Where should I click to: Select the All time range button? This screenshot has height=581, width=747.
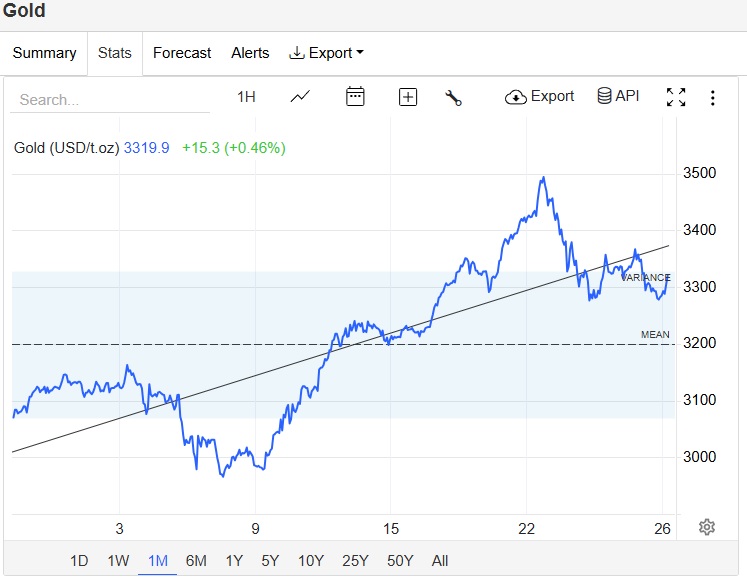pyautogui.click(x=440, y=561)
